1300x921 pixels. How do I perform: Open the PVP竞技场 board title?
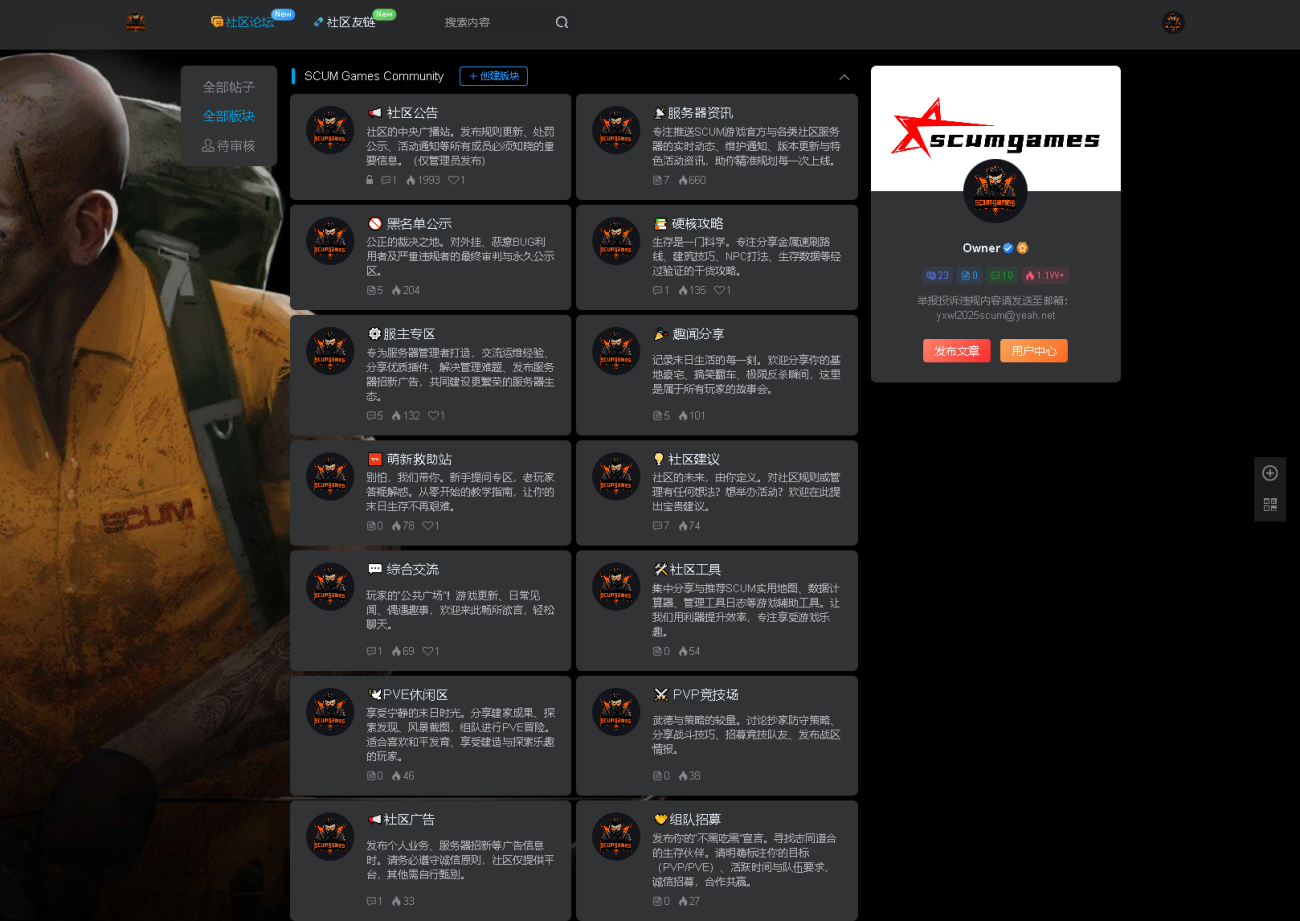click(704, 694)
